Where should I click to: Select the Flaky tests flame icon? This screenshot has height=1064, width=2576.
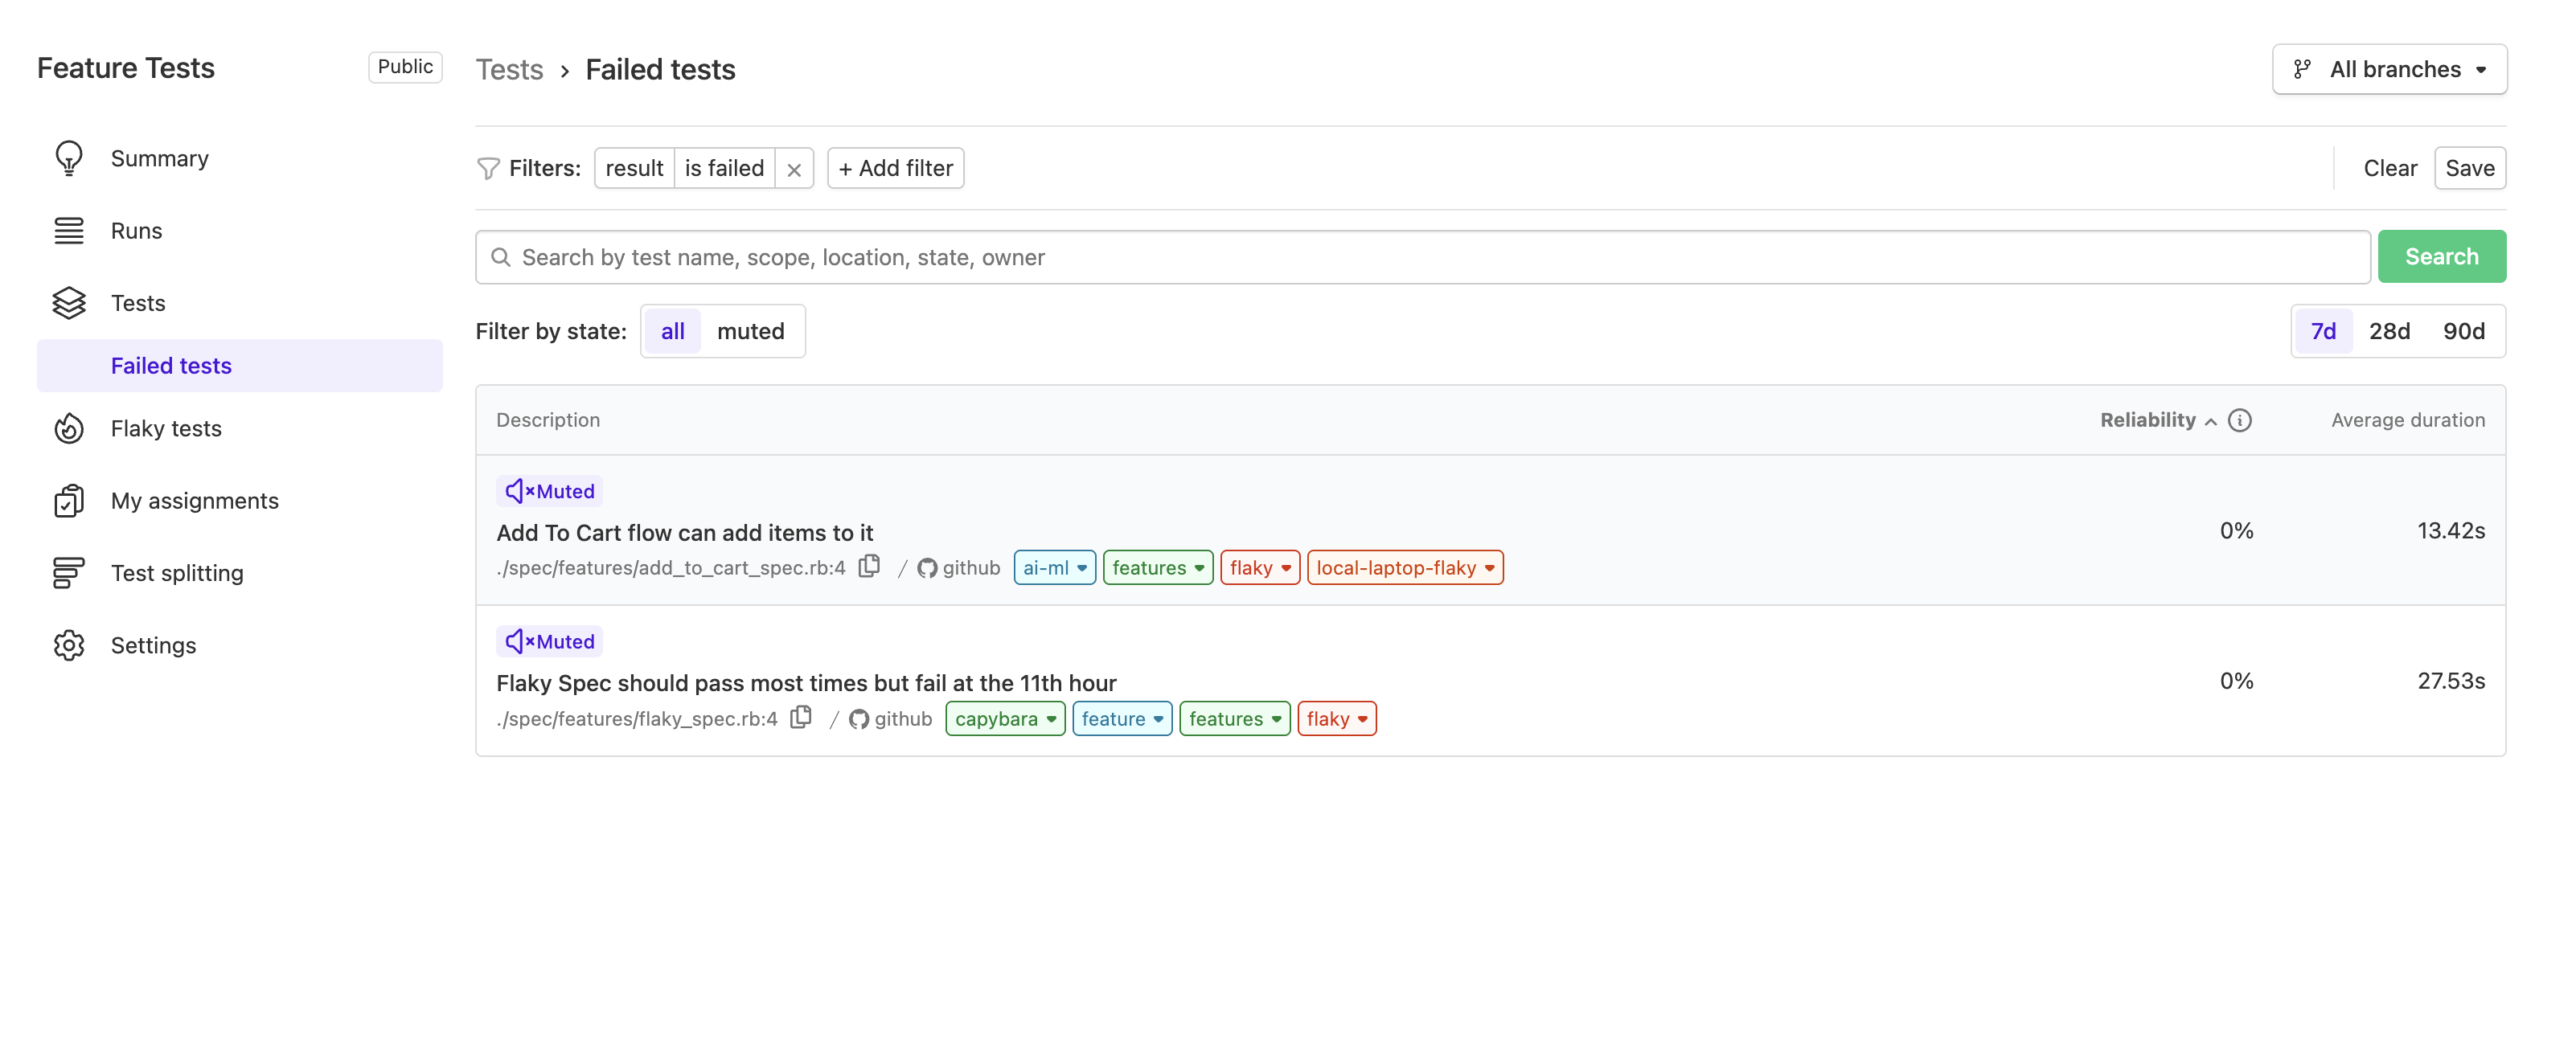(68, 428)
